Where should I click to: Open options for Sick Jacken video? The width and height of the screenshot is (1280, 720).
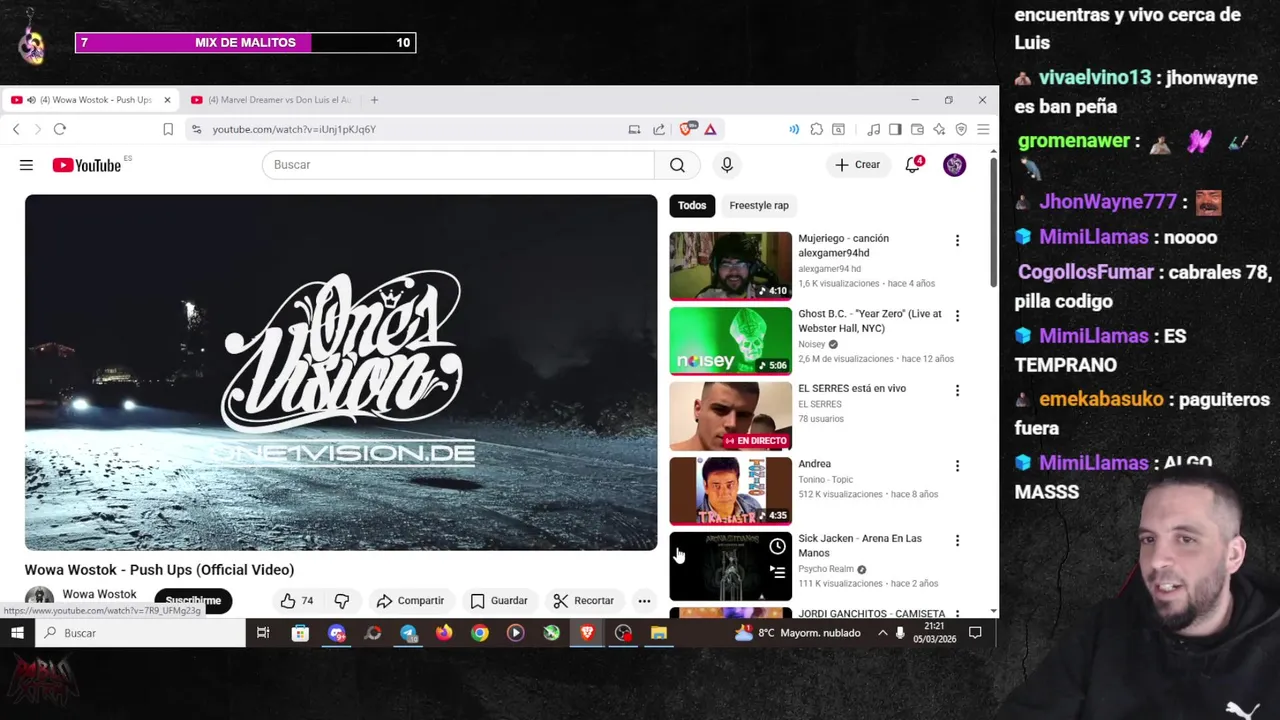pos(957,540)
